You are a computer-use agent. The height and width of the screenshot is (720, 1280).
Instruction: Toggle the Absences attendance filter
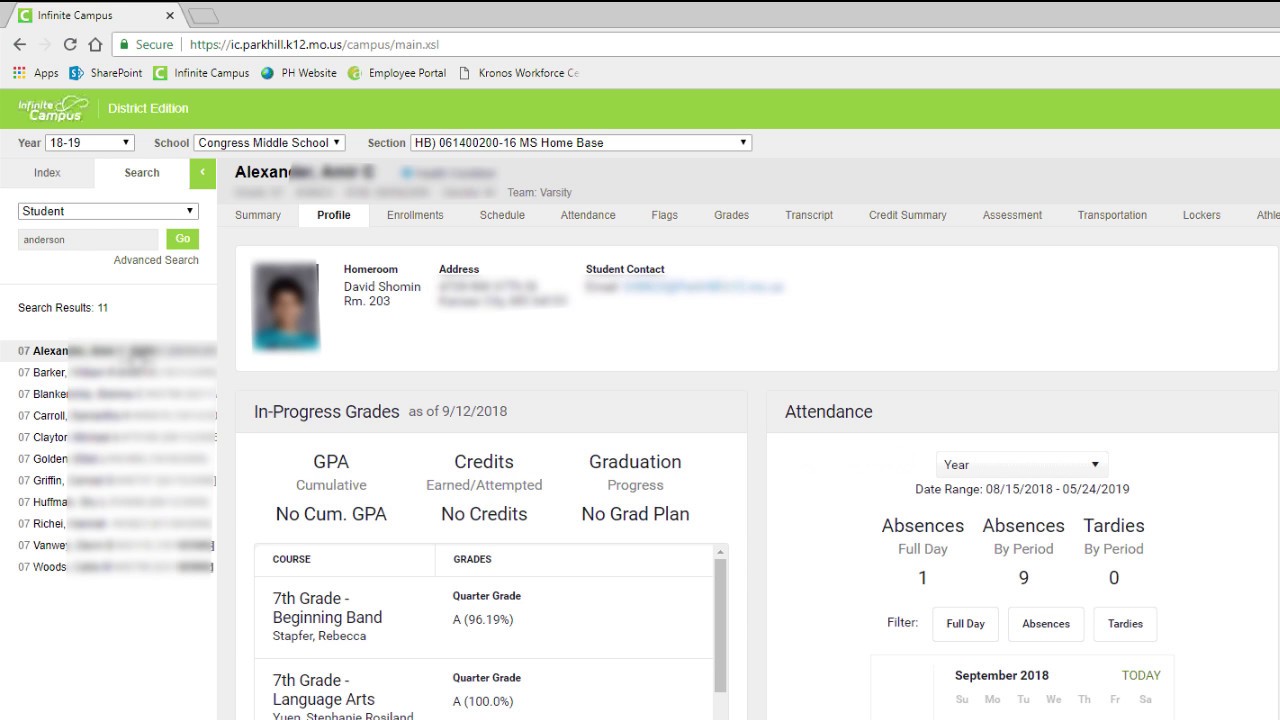(x=1046, y=624)
